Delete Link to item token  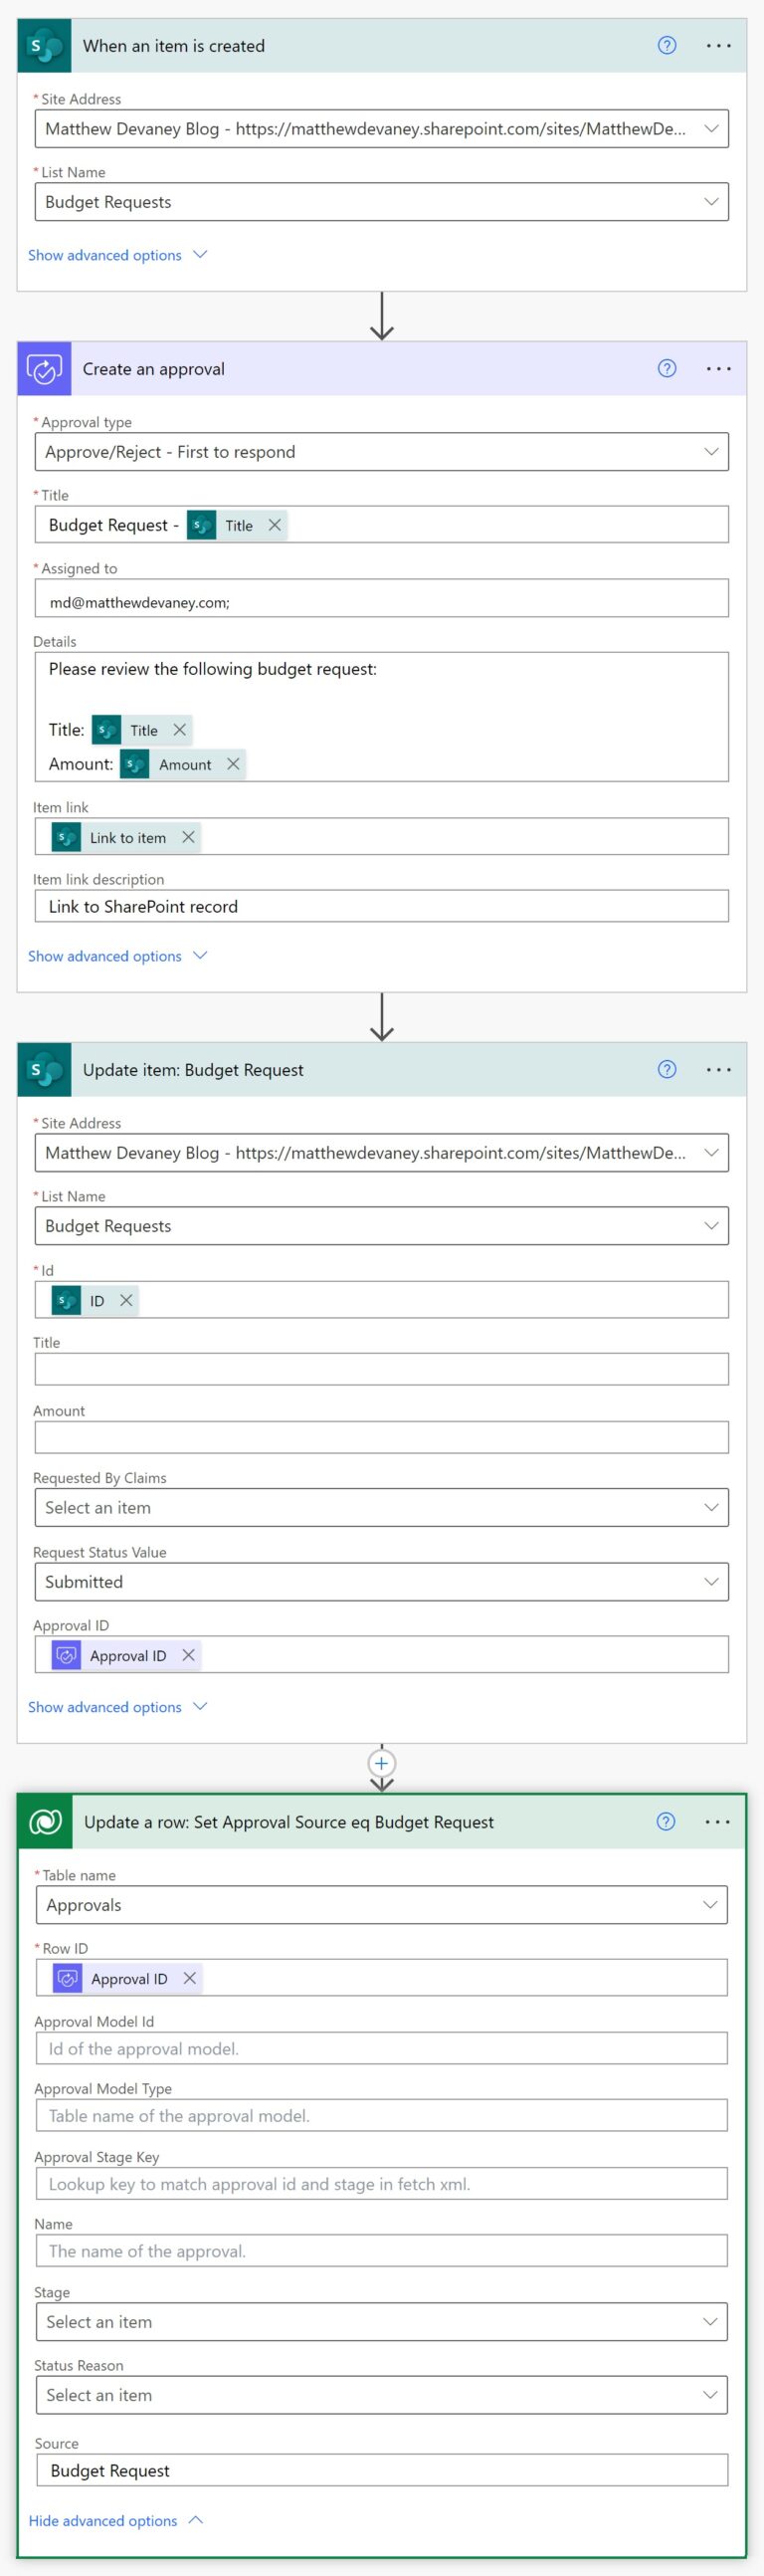click(188, 837)
